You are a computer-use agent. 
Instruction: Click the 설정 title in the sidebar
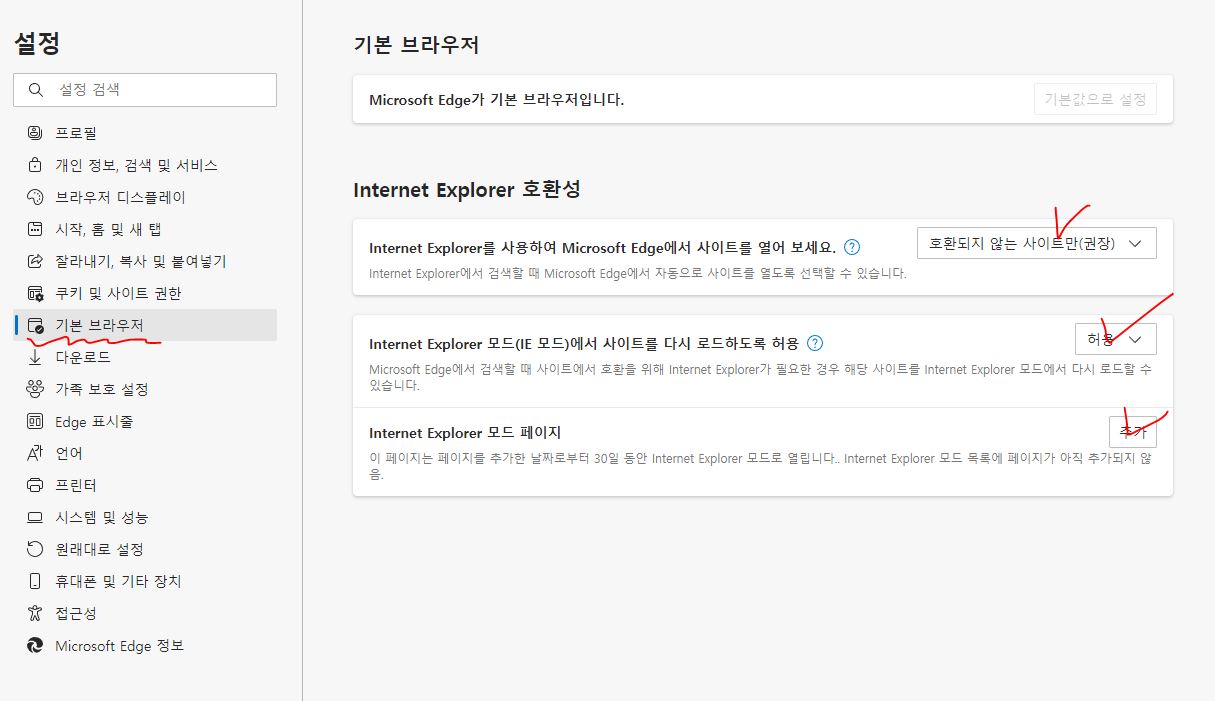tap(37, 43)
